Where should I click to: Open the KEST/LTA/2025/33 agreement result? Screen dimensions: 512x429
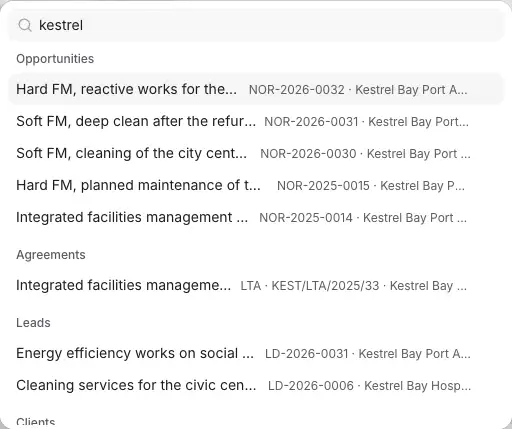click(x=256, y=285)
